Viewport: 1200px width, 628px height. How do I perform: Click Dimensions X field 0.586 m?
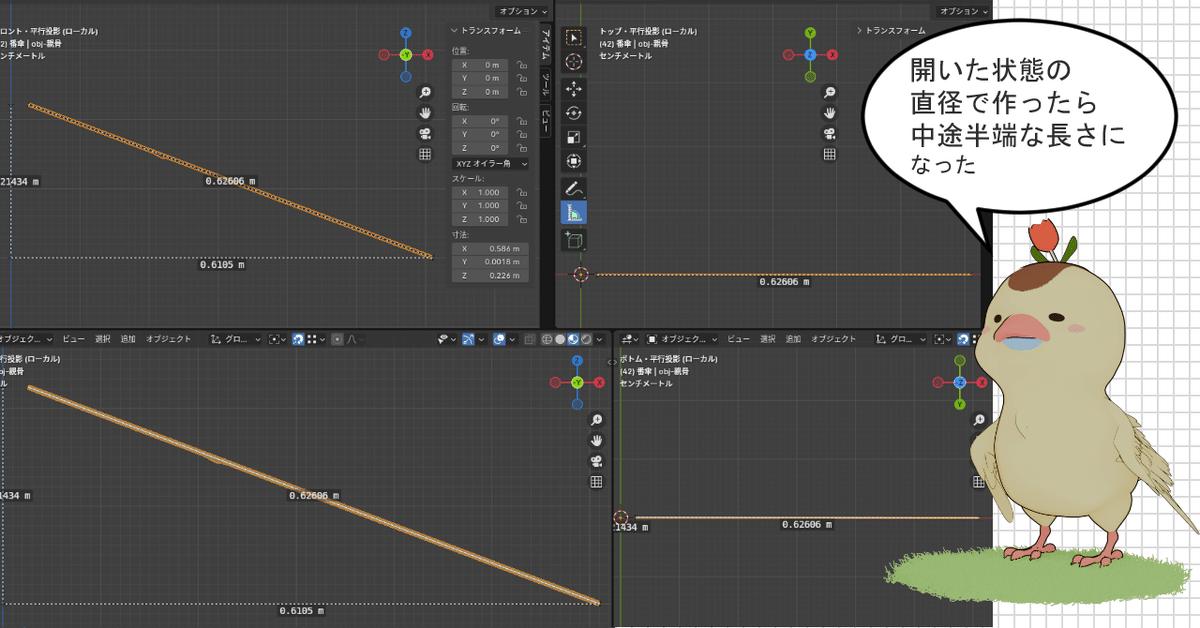(x=490, y=248)
